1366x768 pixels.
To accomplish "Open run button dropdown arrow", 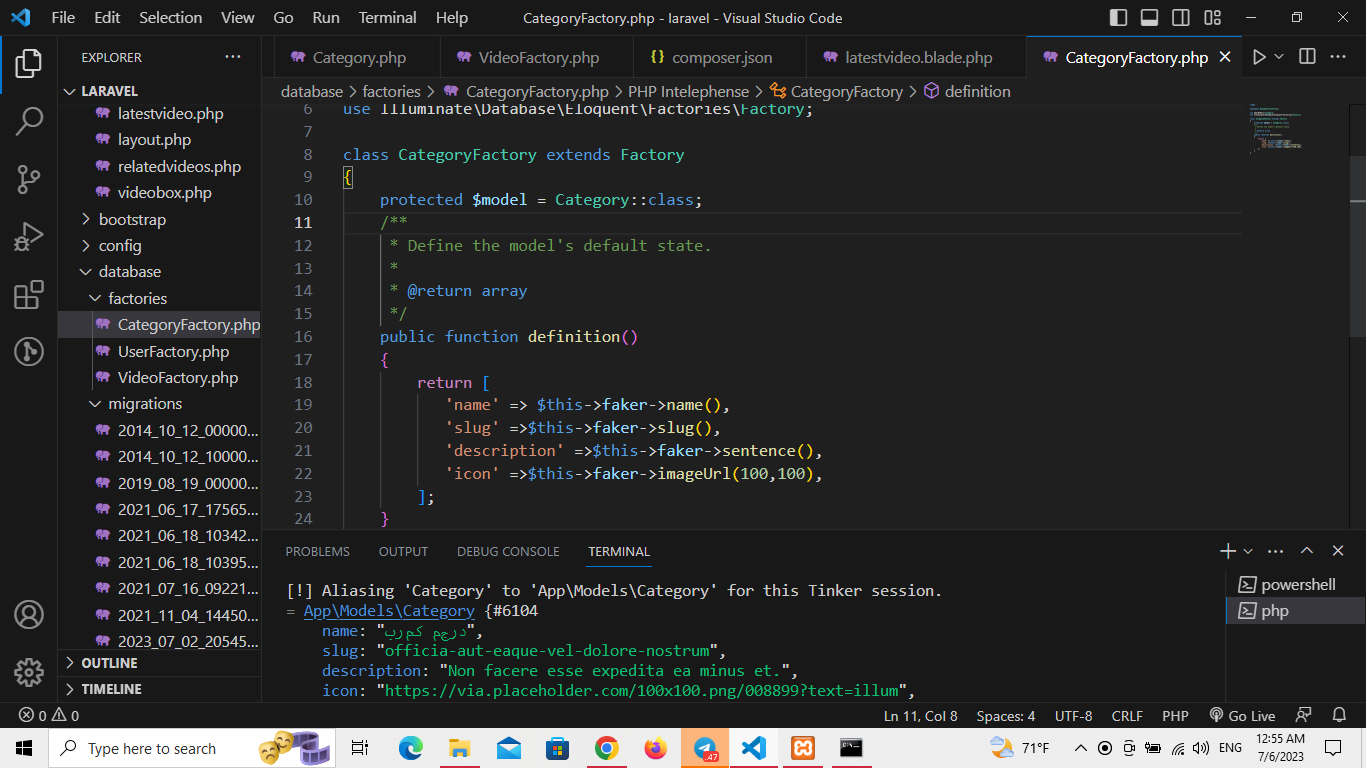I will [1279, 57].
